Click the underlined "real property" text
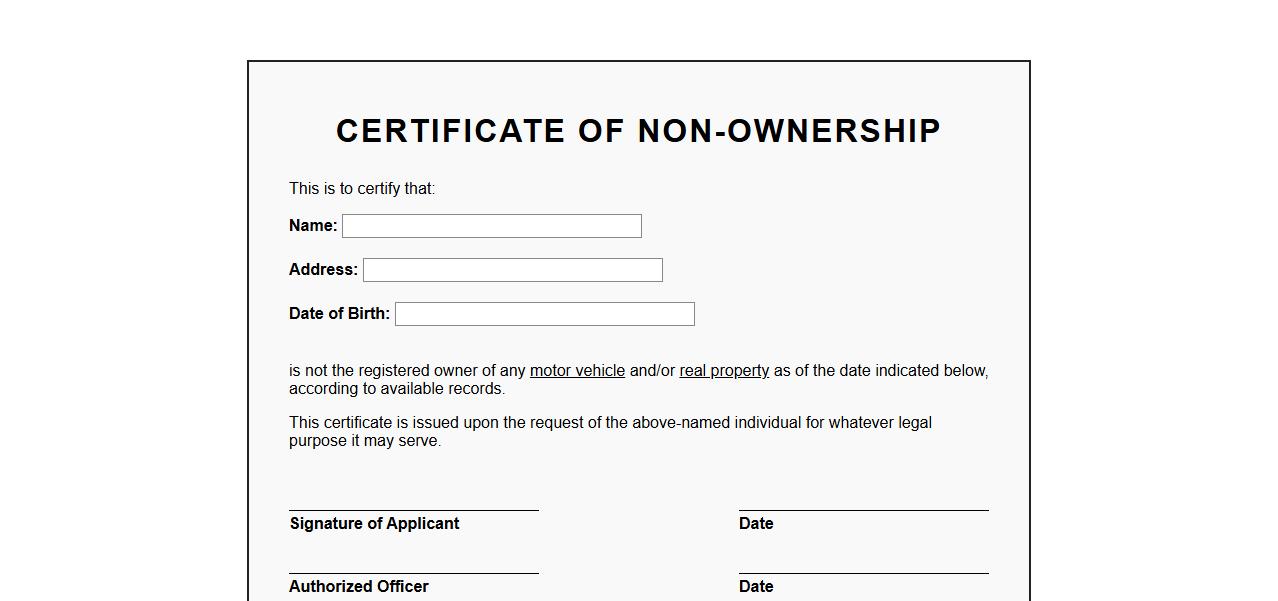 [724, 371]
